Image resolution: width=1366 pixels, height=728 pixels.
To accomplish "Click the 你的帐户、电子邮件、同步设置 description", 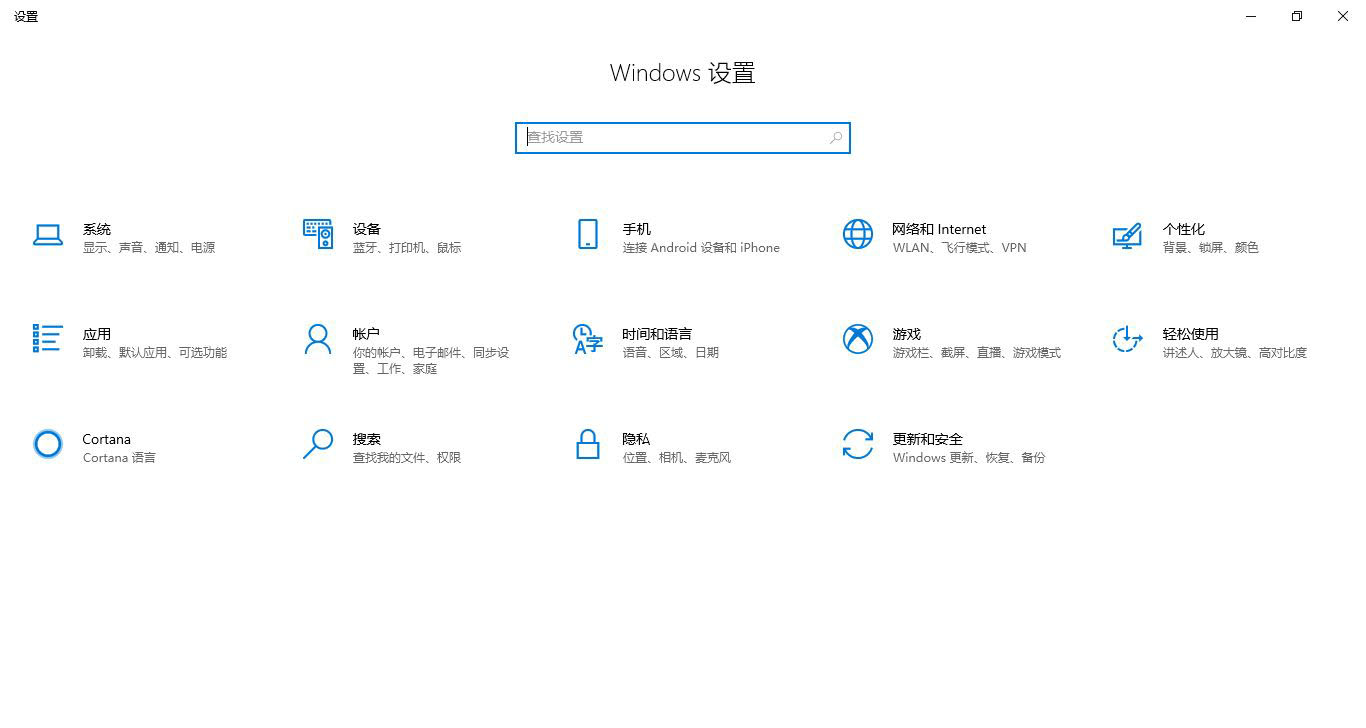I will point(431,361).
